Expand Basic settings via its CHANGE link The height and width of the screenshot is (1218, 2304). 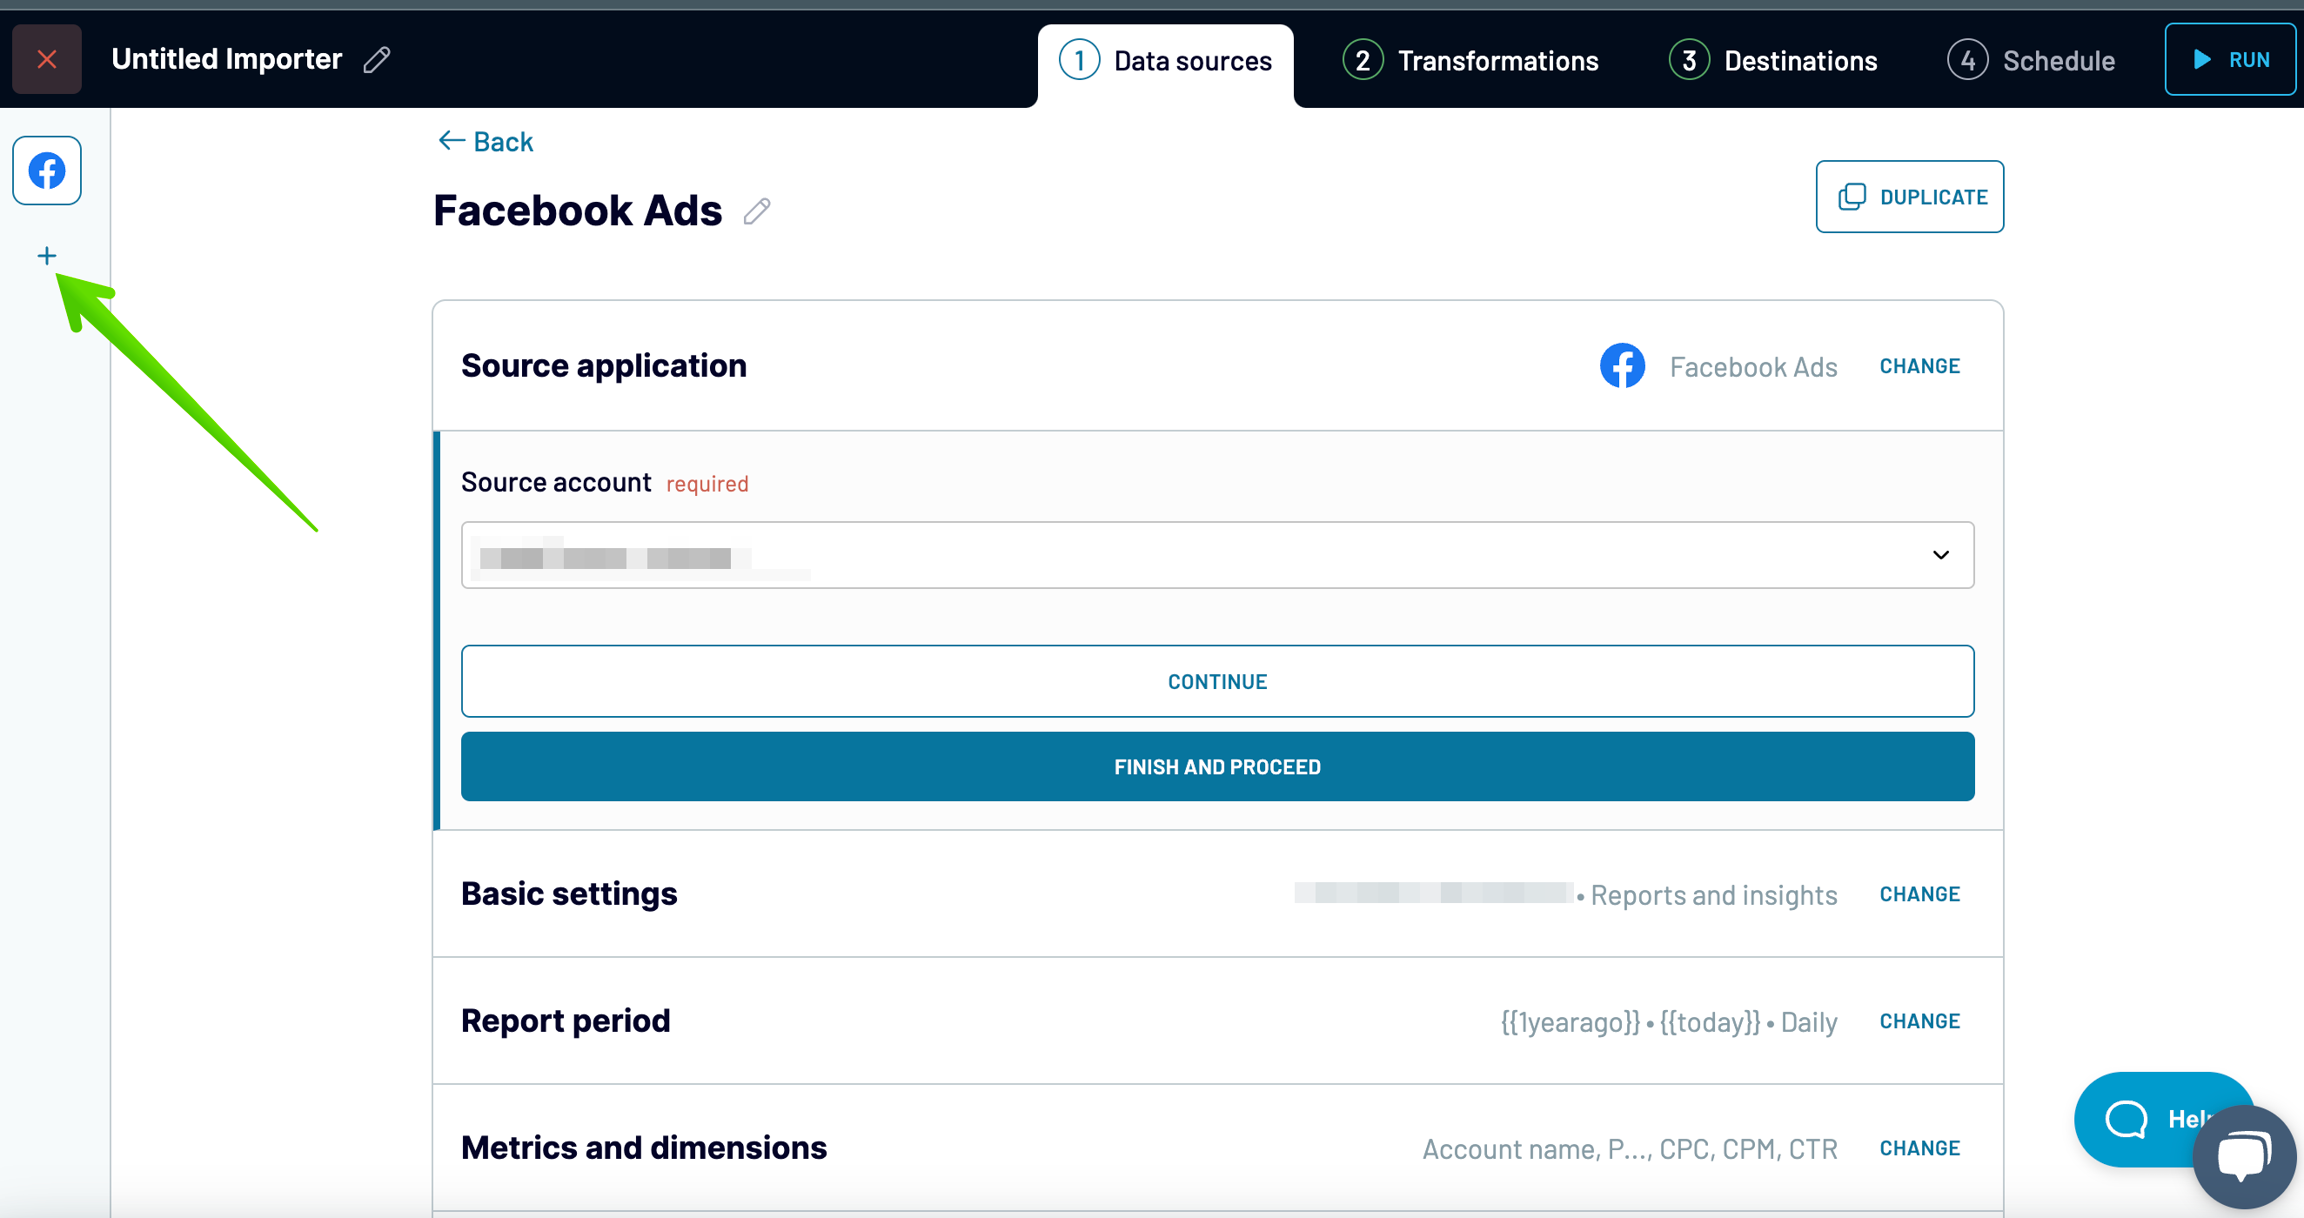[x=1919, y=894]
